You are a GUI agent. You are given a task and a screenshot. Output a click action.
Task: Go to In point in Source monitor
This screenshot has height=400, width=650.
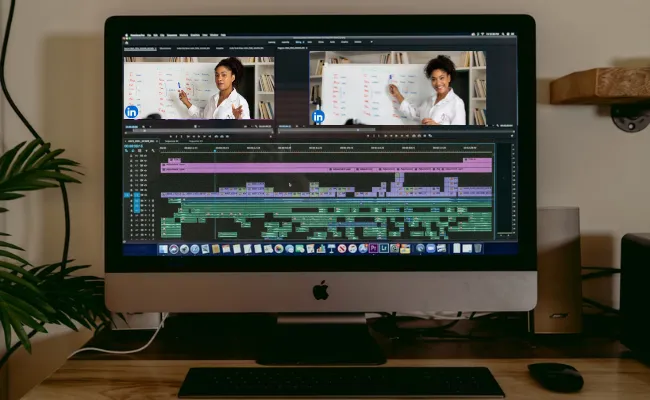(x=189, y=136)
